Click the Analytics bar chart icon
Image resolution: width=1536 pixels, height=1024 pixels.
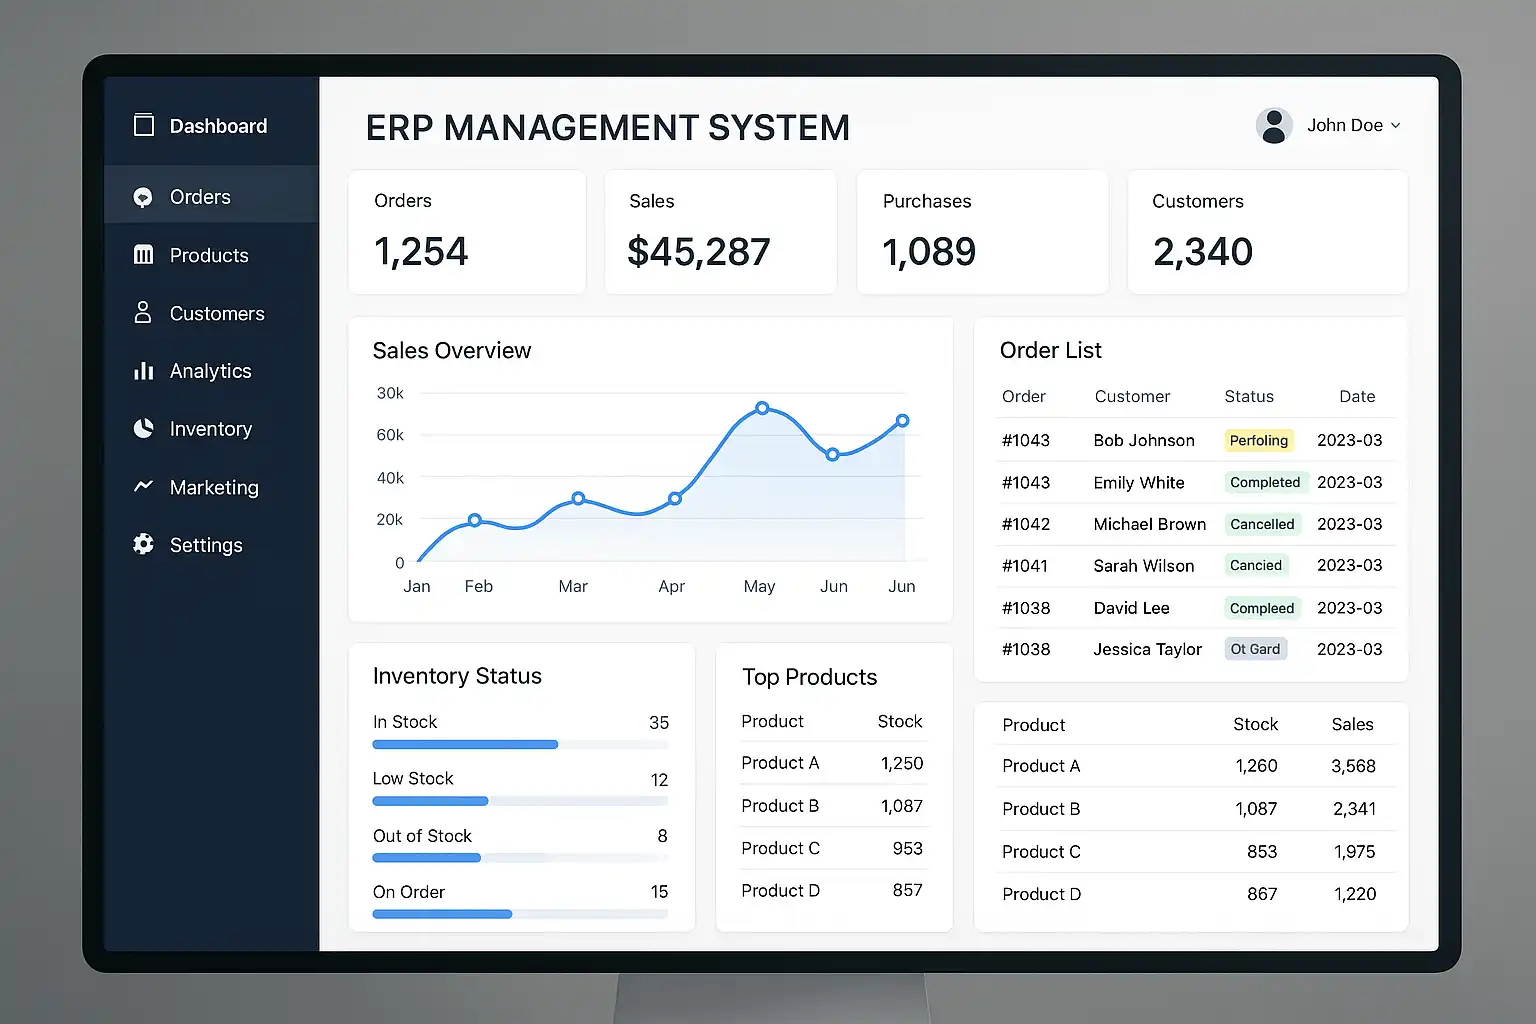[x=143, y=371]
